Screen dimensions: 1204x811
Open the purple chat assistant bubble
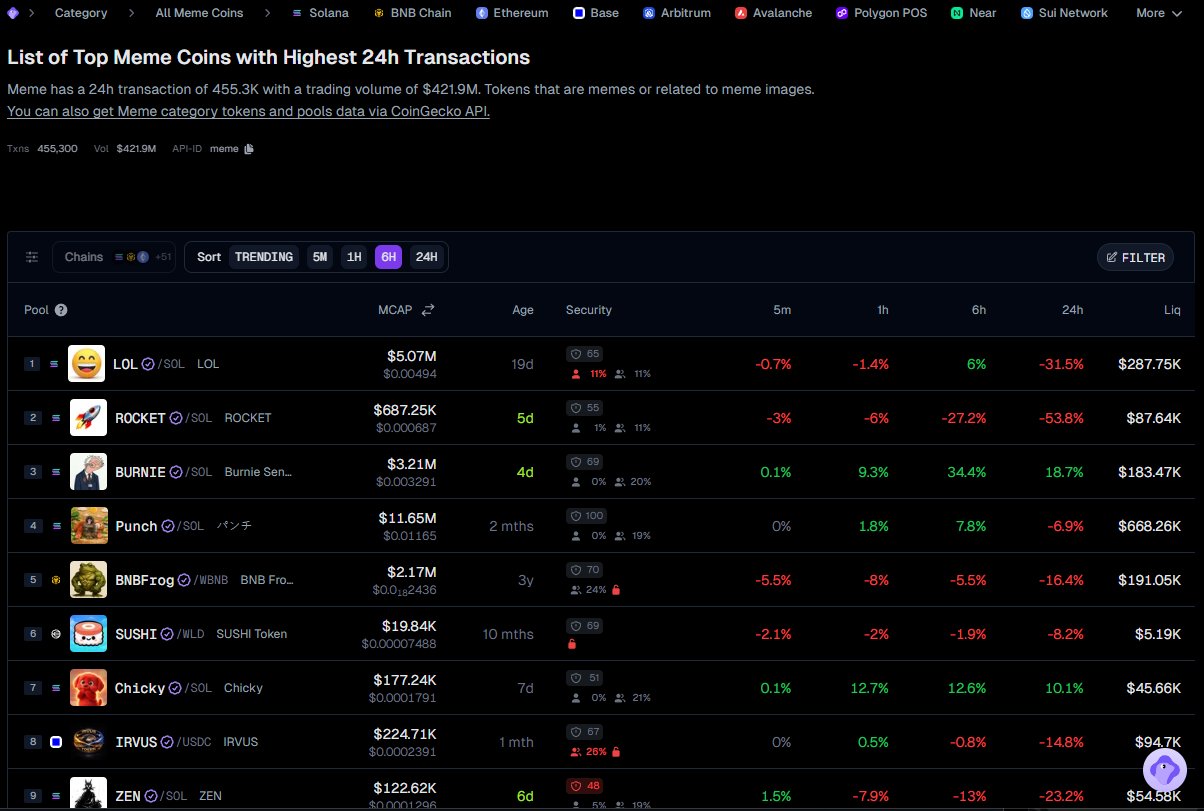pos(1164,770)
